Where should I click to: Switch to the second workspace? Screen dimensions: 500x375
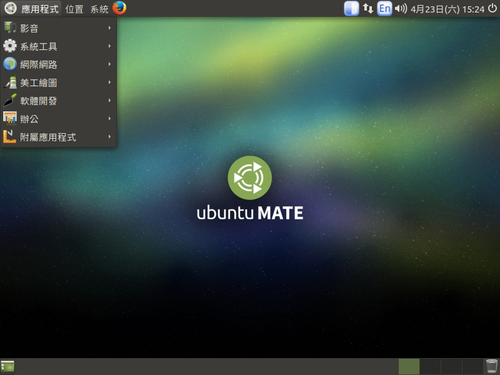click(x=430, y=367)
